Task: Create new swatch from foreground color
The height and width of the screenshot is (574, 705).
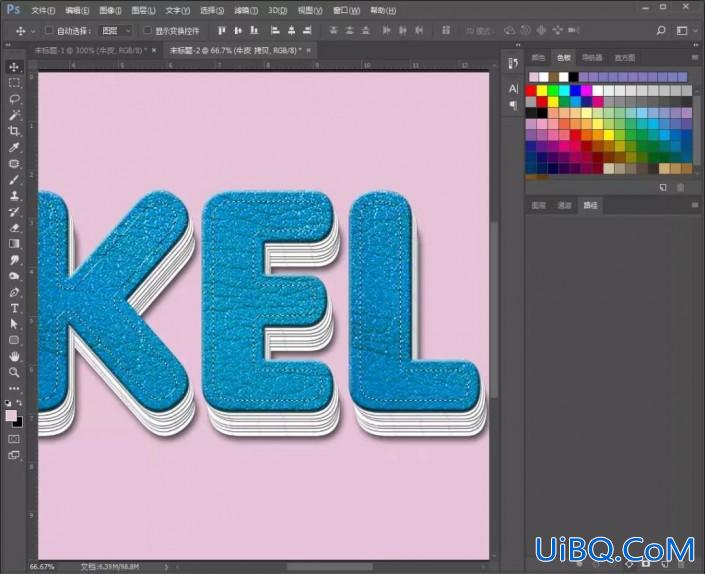Action: (663, 187)
